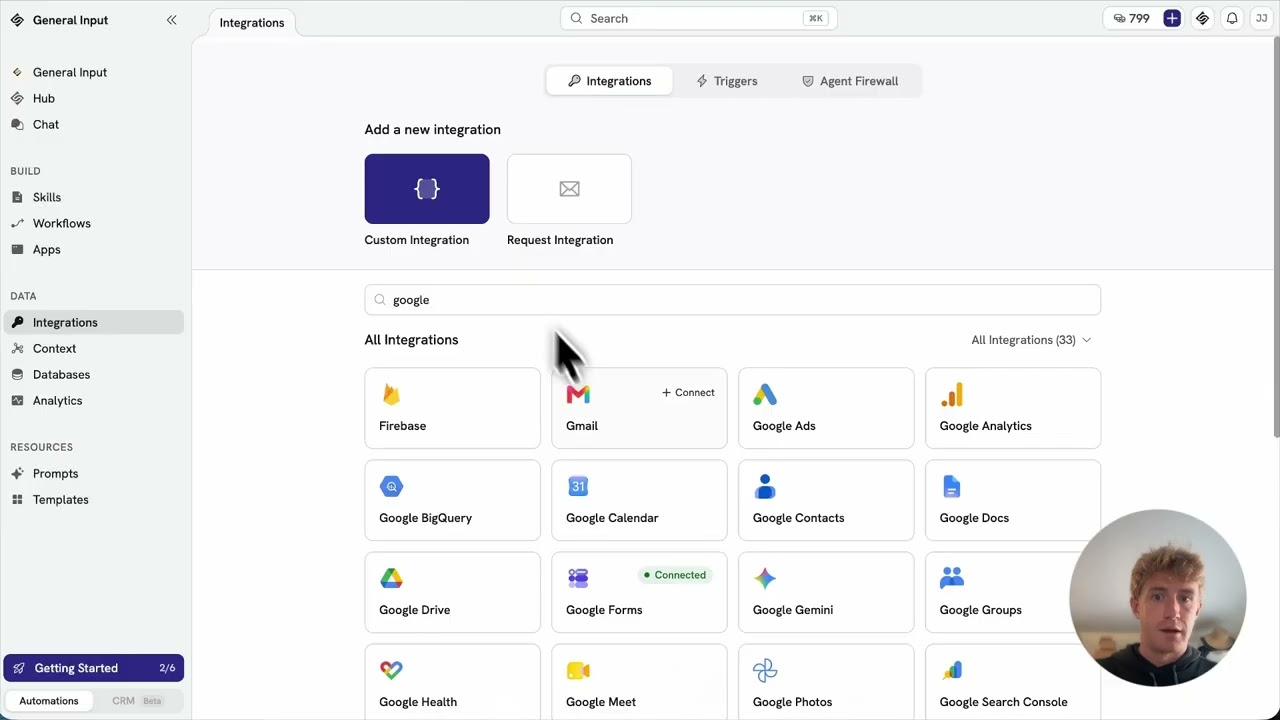
Task: Click the "Google Docs" card label
Action: pyautogui.click(x=975, y=518)
